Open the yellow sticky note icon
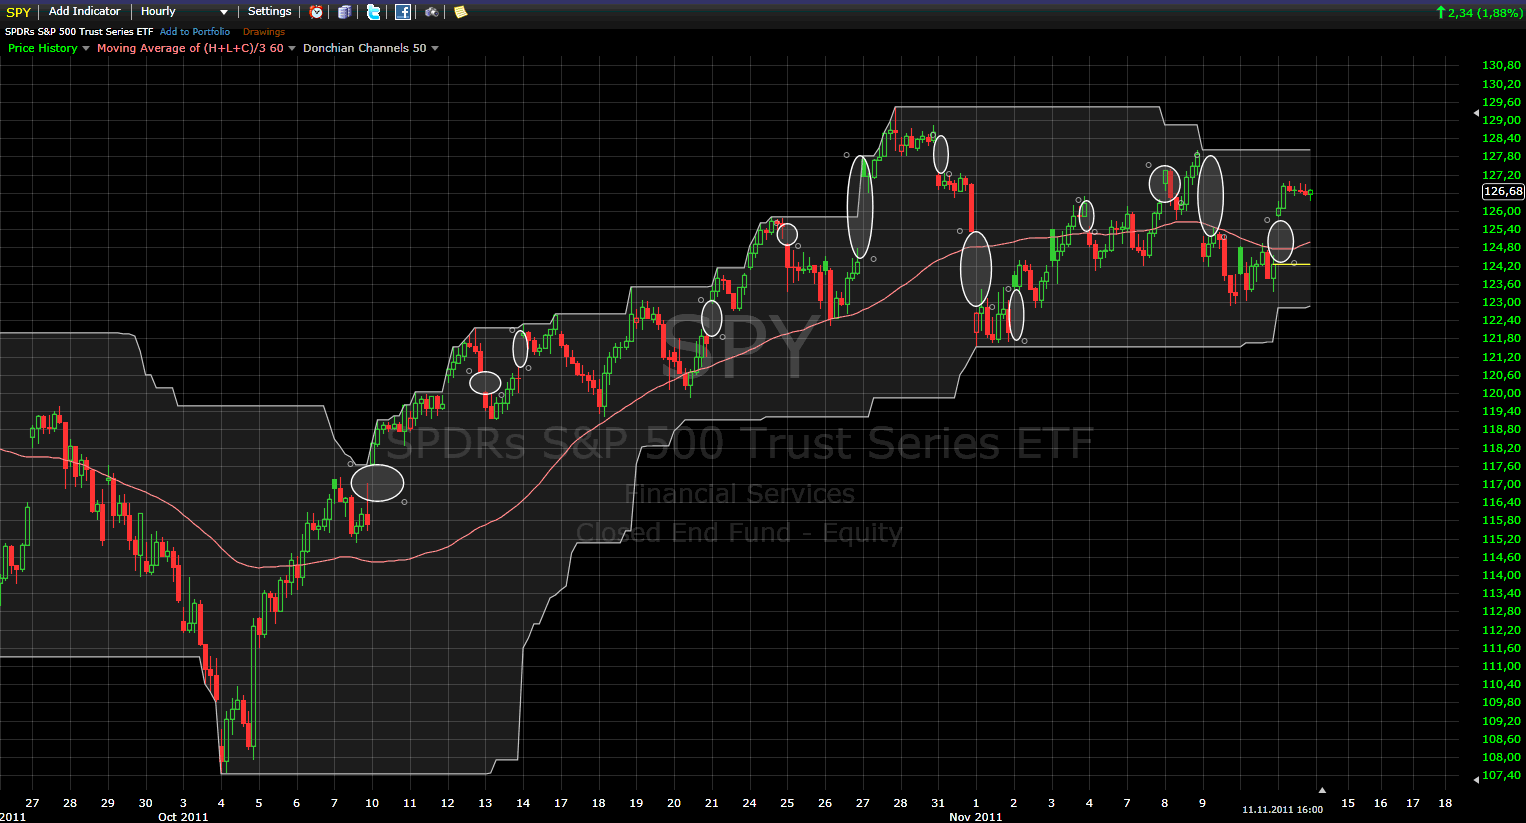 (x=460, y=12)
